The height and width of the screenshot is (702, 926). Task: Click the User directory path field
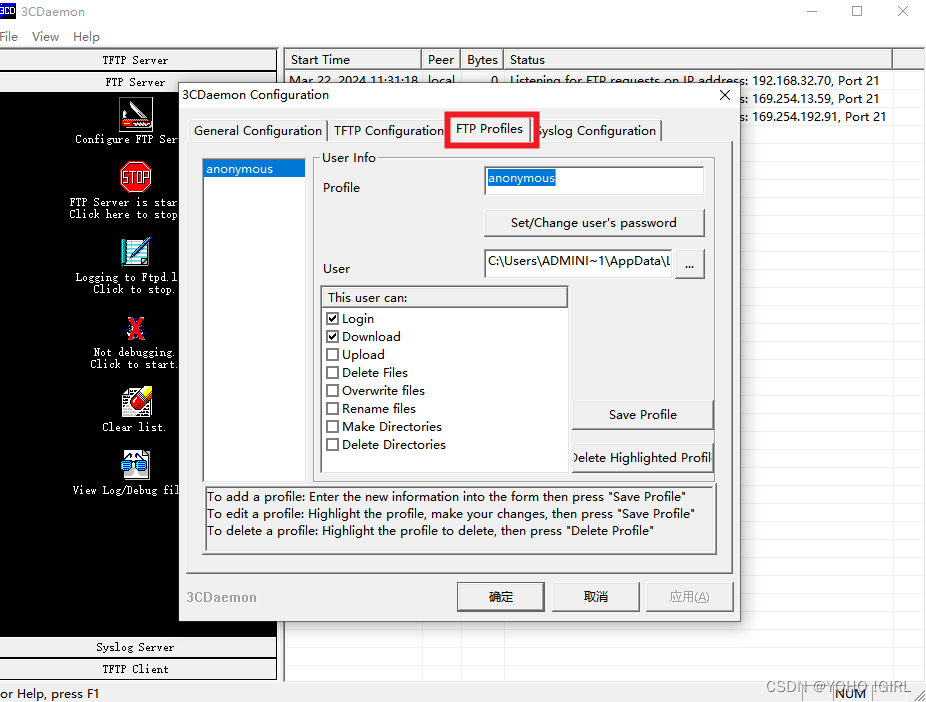click(x=578, y=263)
